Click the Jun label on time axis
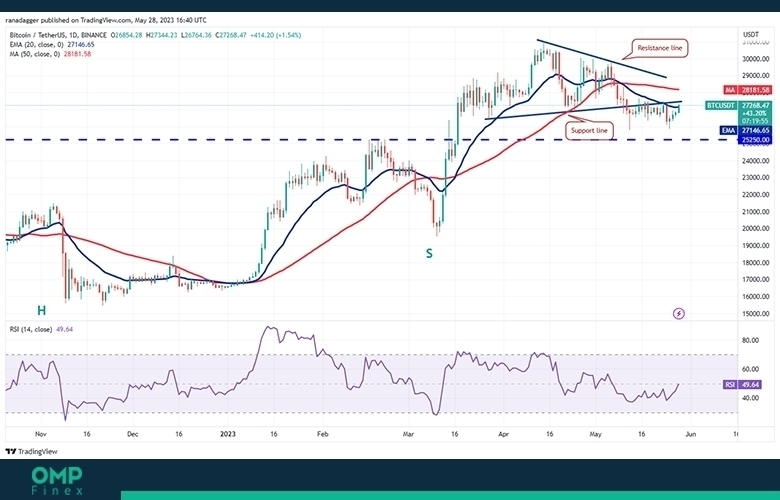Screen dimensions: 780x500 click(690, 434)
